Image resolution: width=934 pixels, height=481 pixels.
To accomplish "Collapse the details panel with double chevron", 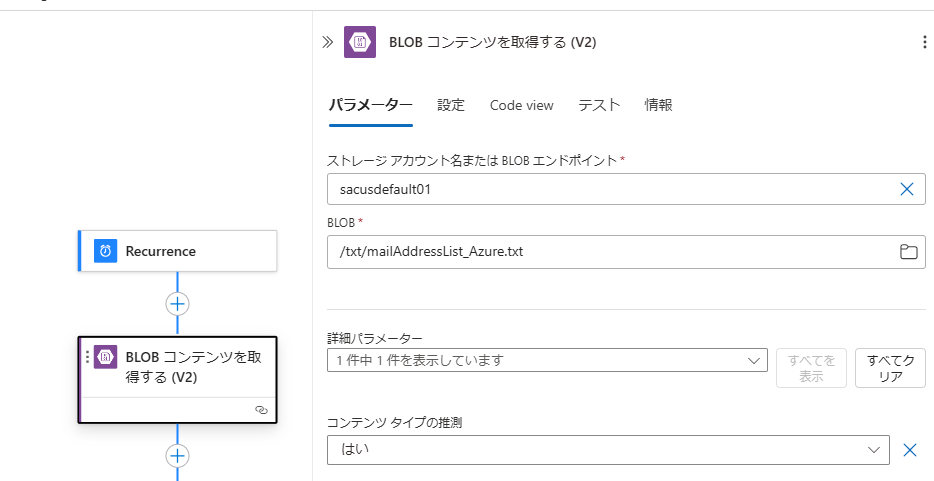I will (x=328, y=42).
